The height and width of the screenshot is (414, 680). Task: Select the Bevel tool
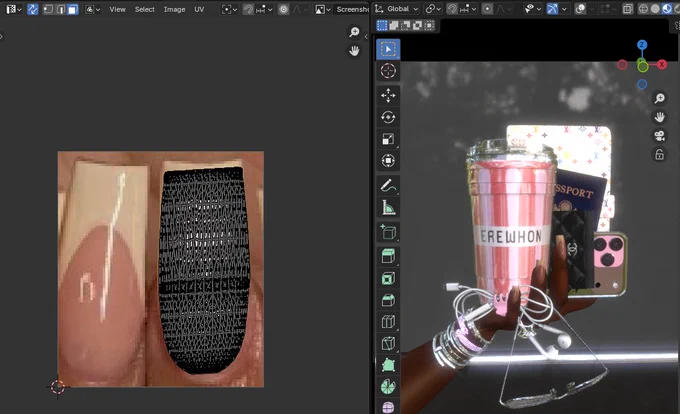click(x=388, y=300)
